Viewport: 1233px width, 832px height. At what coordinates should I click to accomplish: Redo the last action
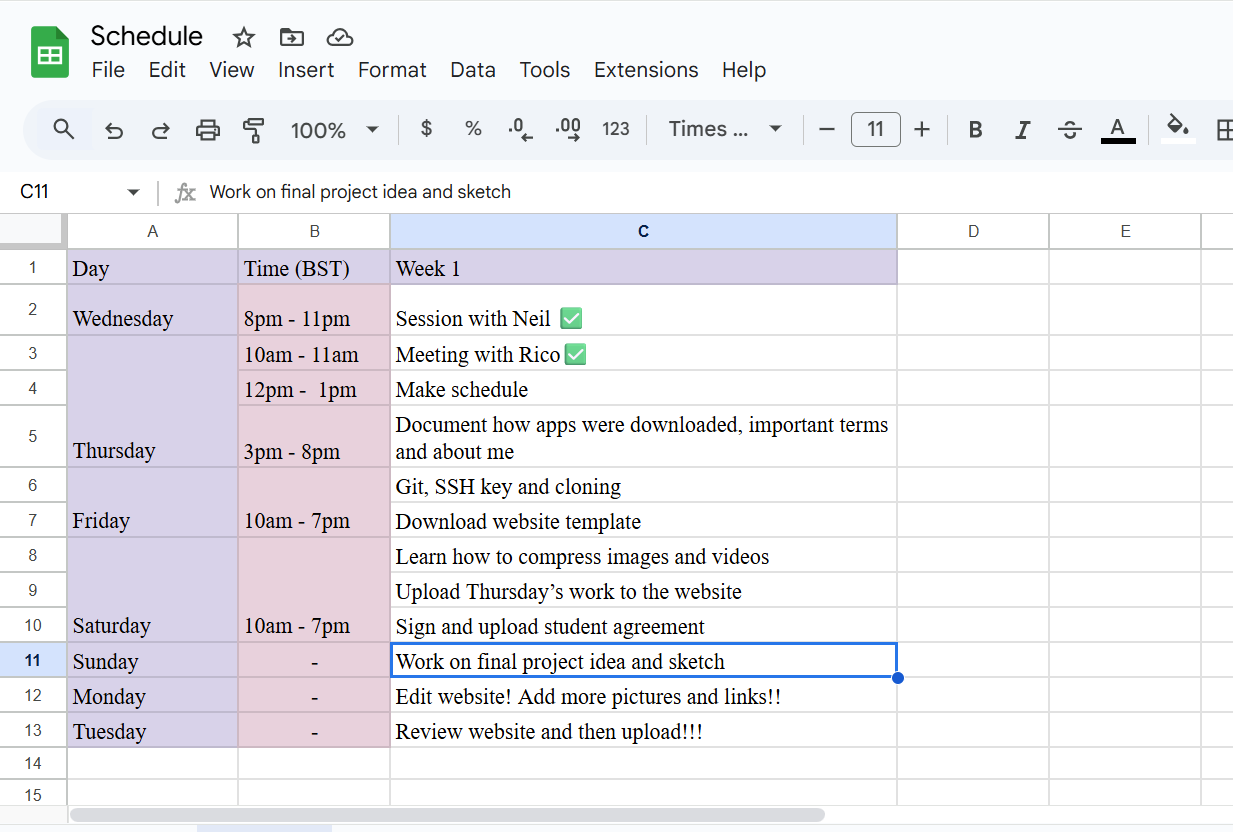[x=160, y=129]
